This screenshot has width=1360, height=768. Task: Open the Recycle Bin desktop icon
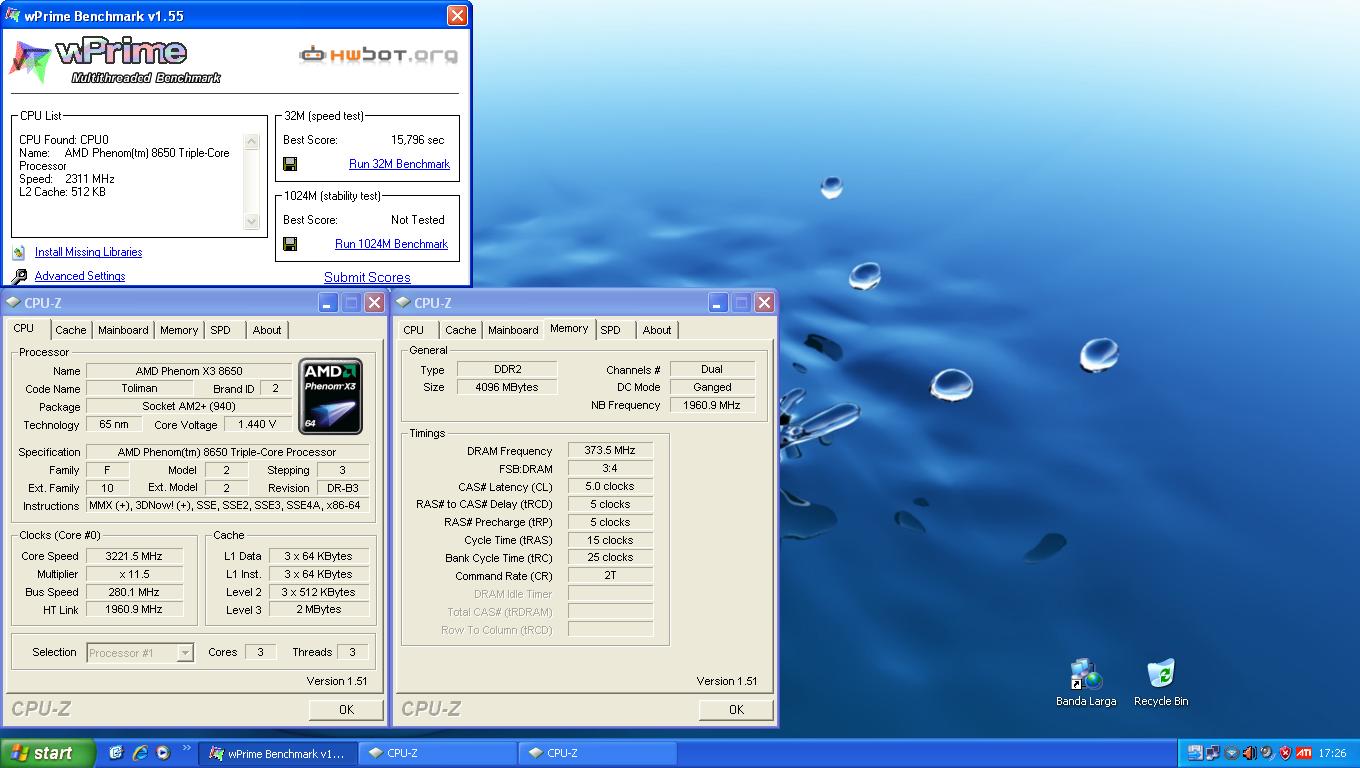(1161, 683)
